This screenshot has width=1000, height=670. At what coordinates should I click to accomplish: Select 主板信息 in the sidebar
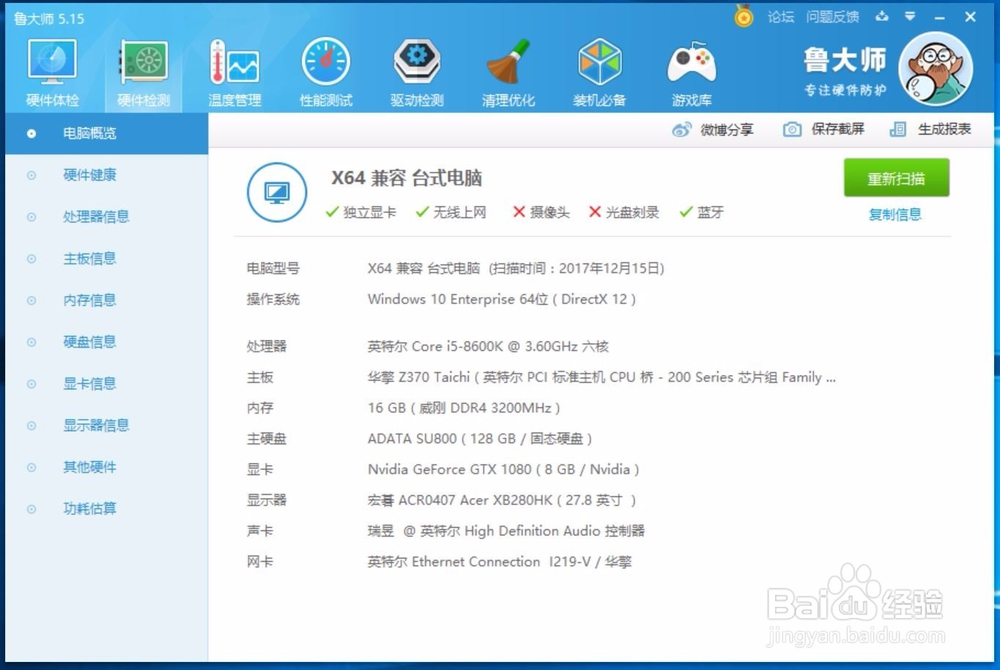(x=107, y=258)
